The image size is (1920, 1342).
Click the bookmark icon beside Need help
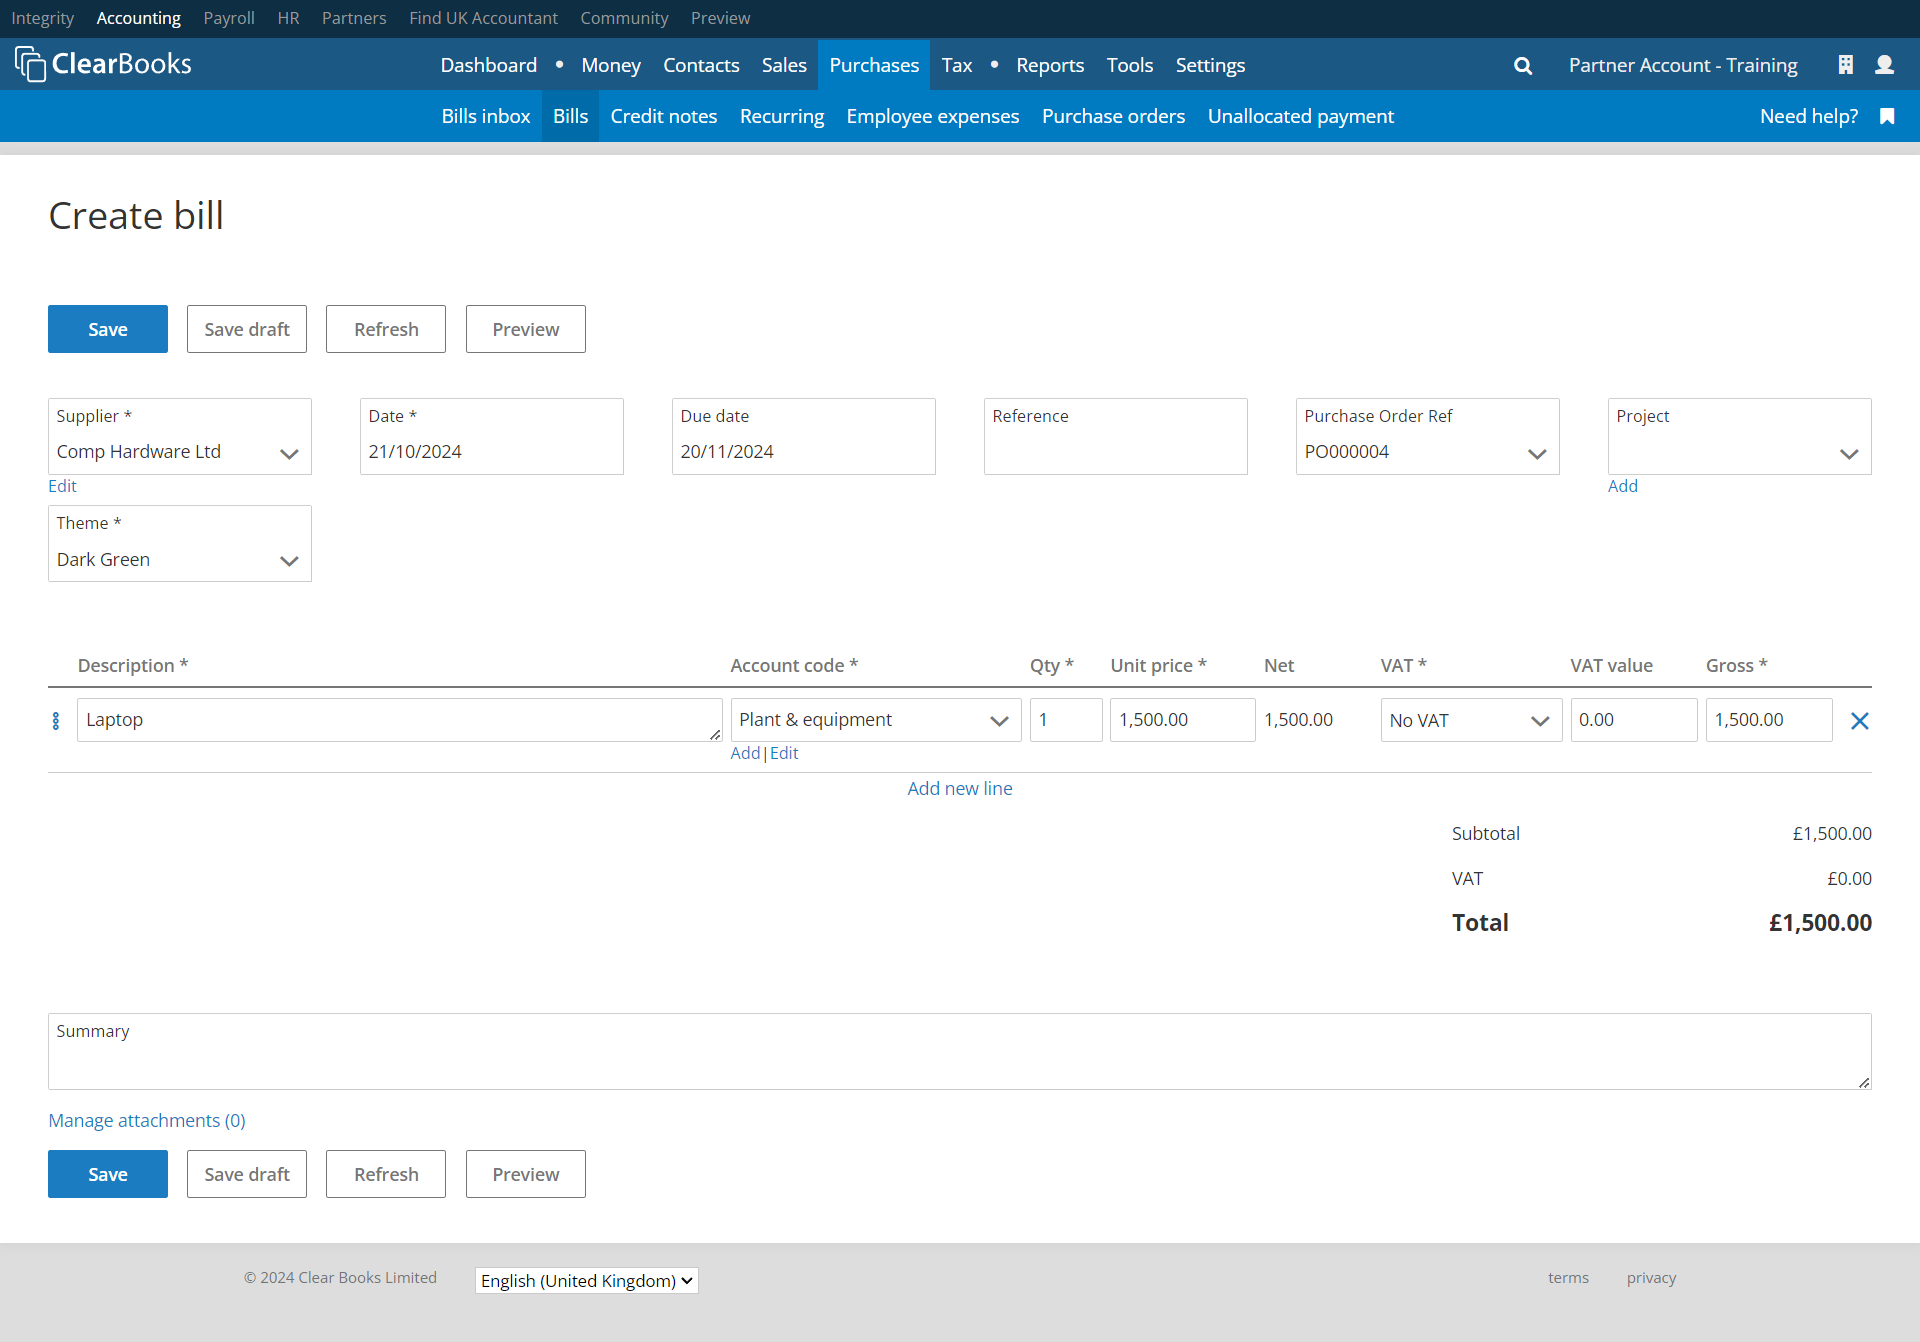click(1887, 116)
